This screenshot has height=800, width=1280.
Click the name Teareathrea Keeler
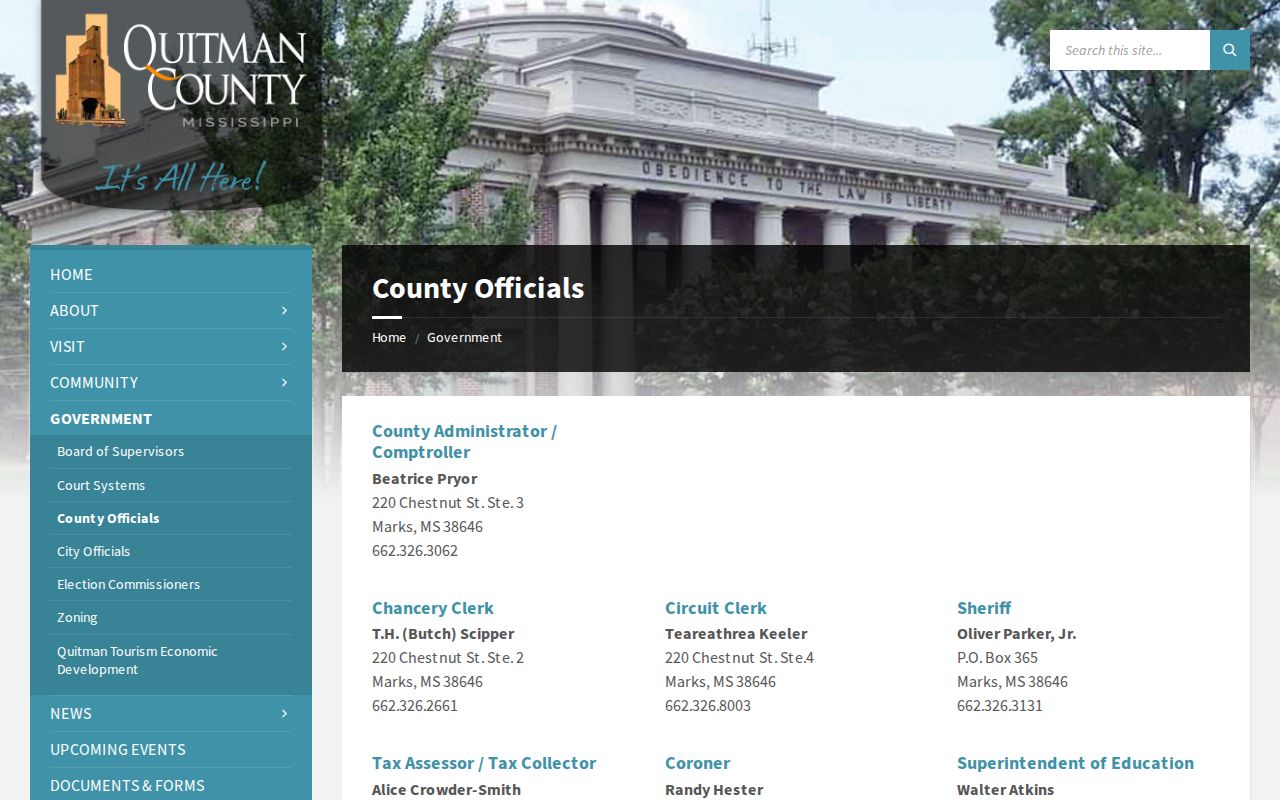pyautogui.click(x=736, y=634)
